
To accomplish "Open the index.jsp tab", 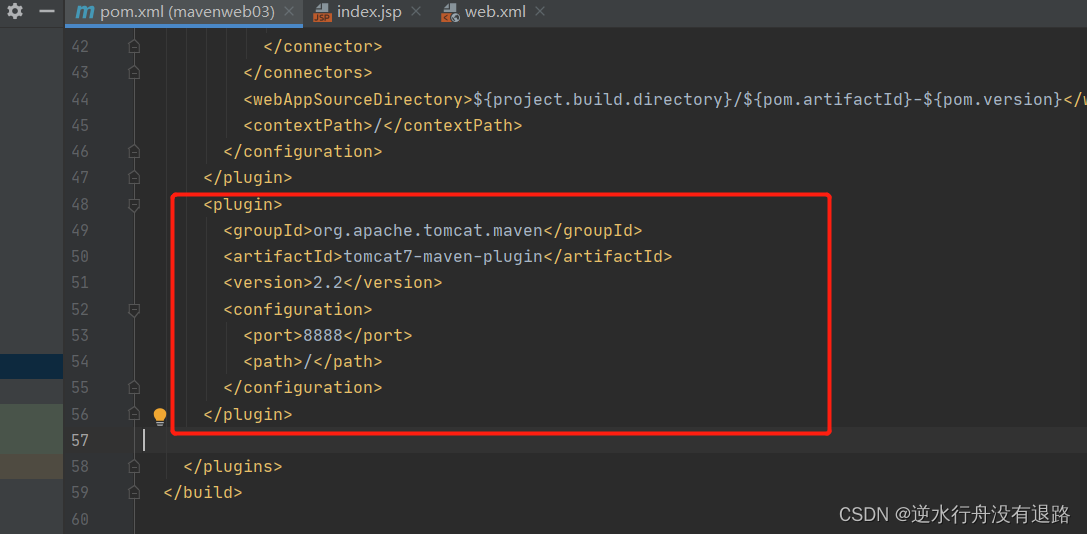I will pos(369,12).
